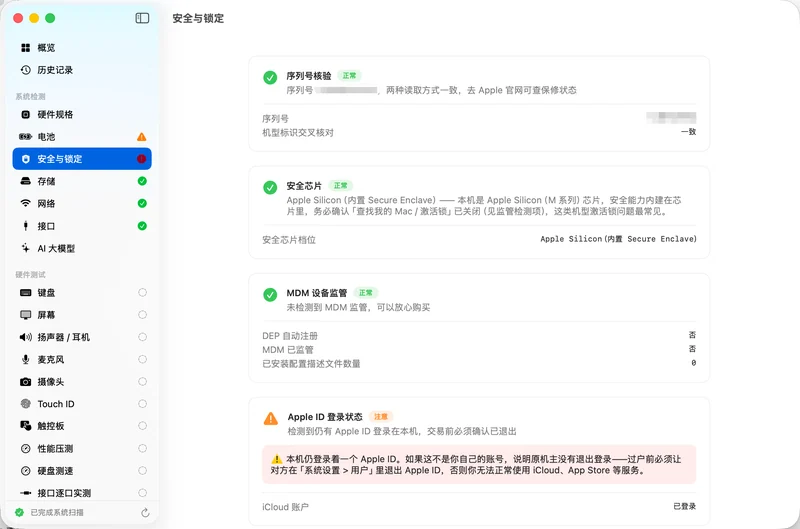Select the 屏幕 display icon
Viewport: 800px width, 529px height.
pos(26,315)
